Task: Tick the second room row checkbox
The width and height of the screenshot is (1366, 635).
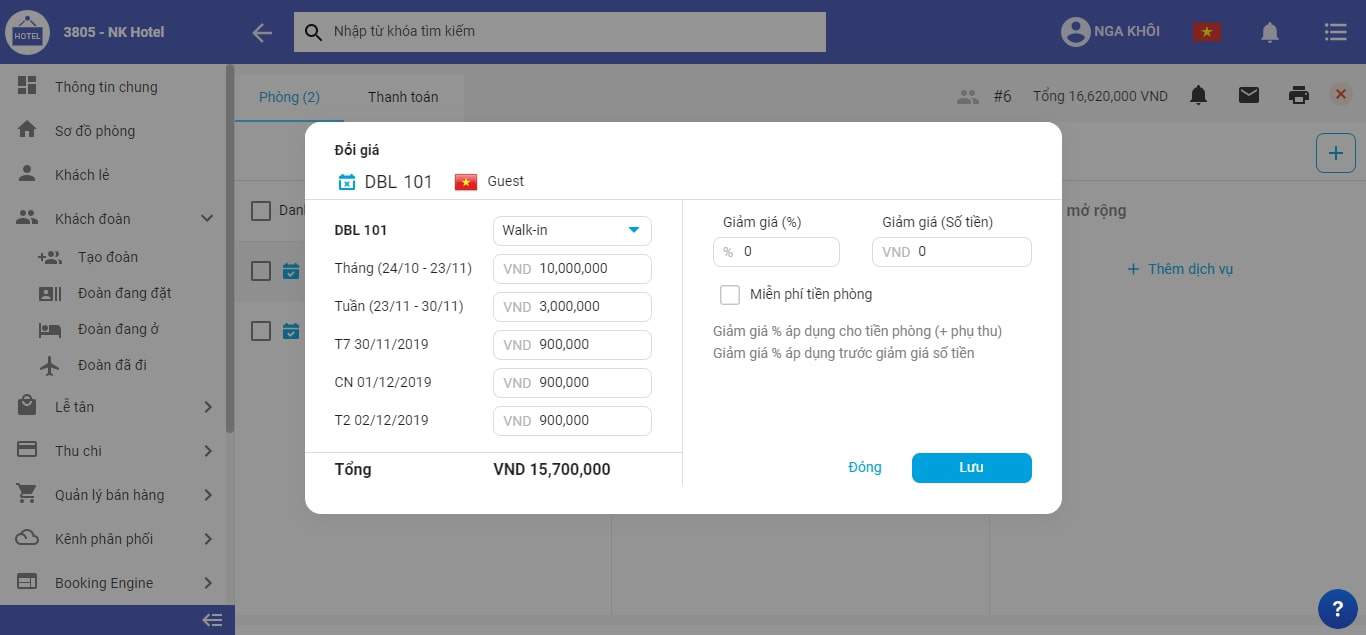Action: click(x=261, y=331)
